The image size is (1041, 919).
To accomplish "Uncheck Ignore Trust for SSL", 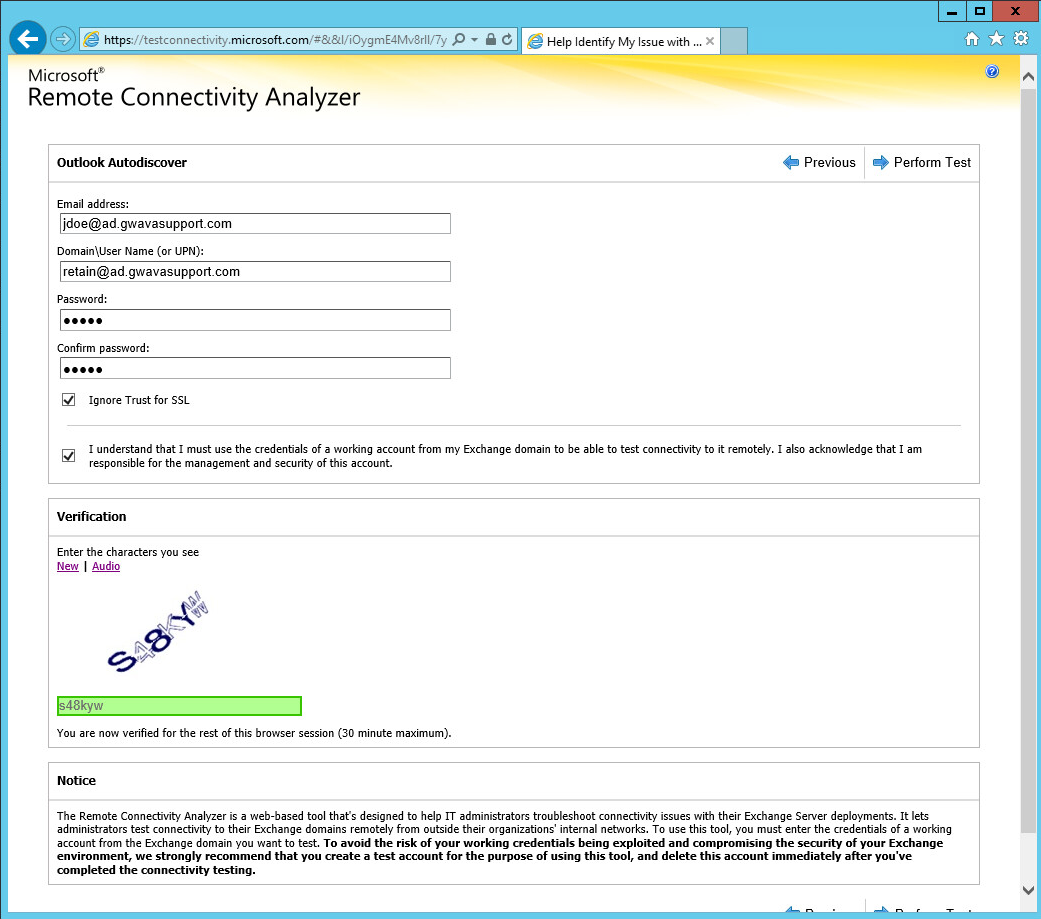I will 68,399.
